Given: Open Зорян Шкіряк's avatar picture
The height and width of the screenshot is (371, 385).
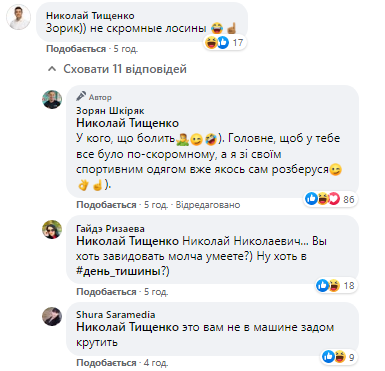Looking at the screenshot, I should pyautogui.click(x=52, y=99).
